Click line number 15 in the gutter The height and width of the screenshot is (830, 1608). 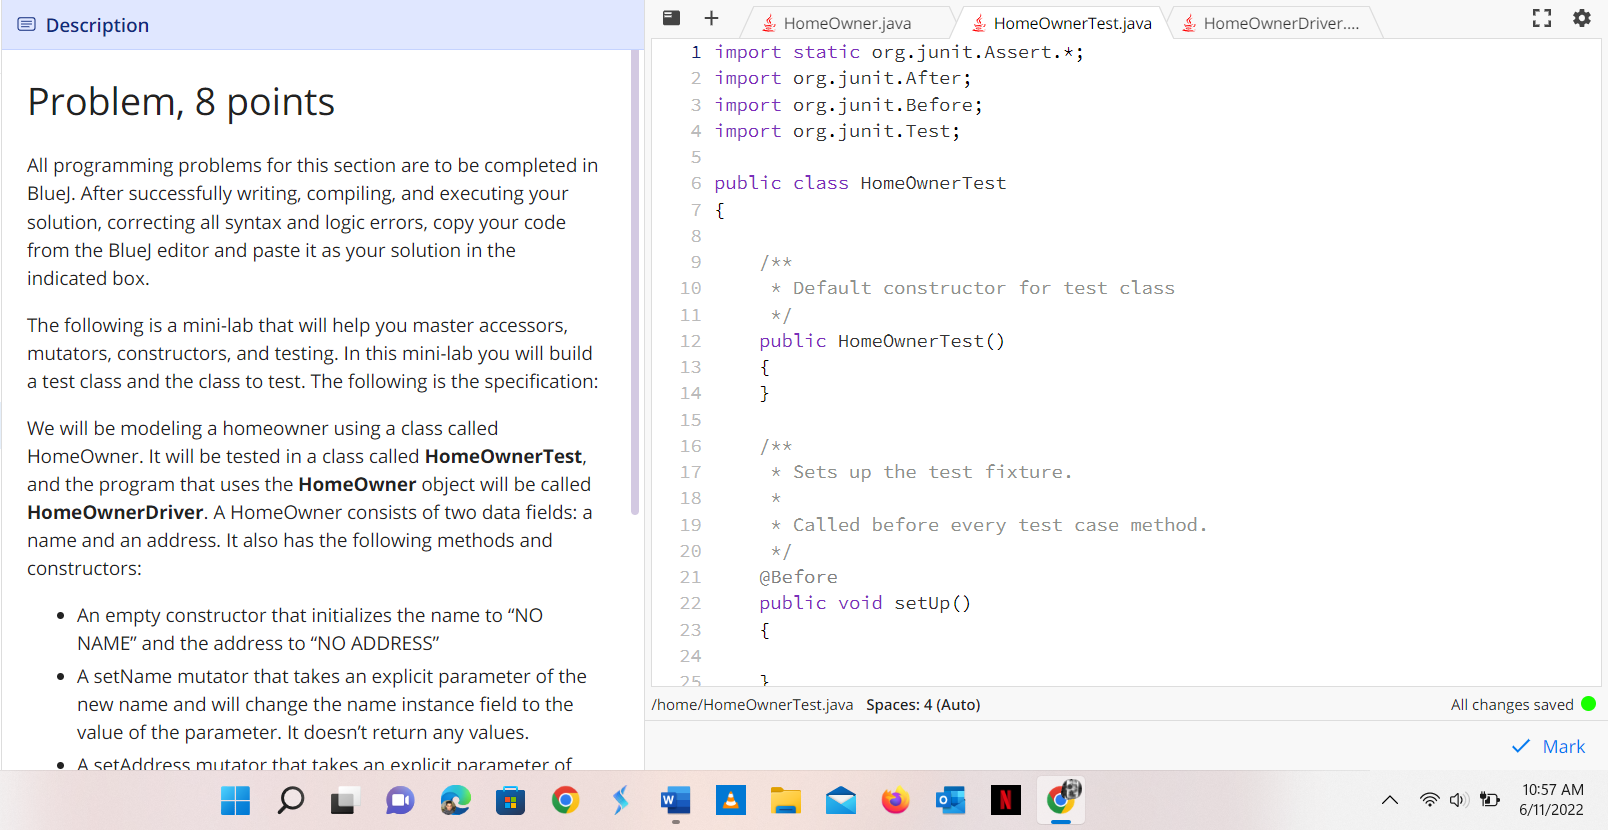tap(691, 420)
